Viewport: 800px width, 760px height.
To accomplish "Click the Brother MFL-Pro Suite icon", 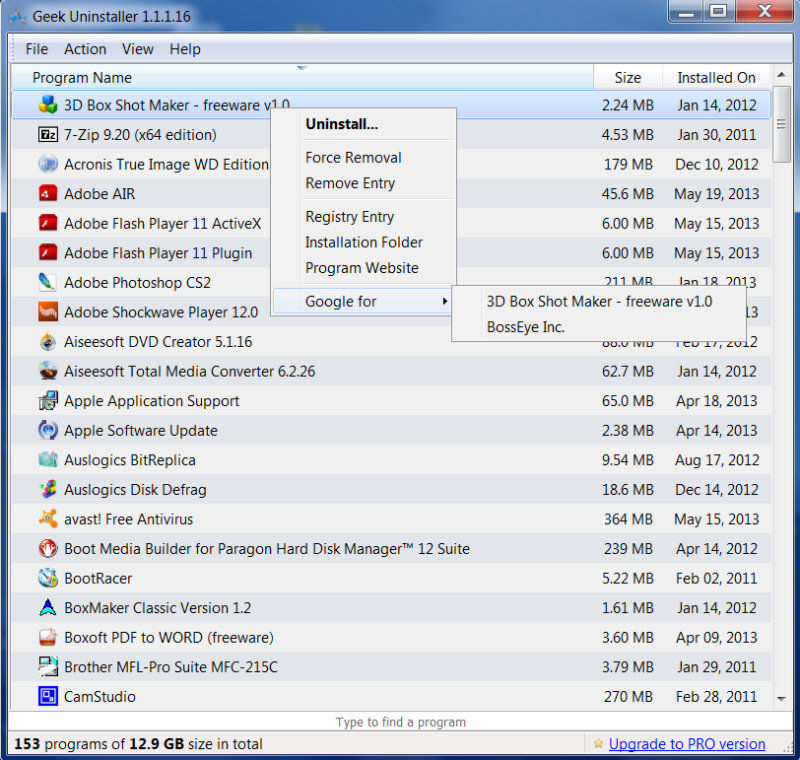I will pos(48,667).
